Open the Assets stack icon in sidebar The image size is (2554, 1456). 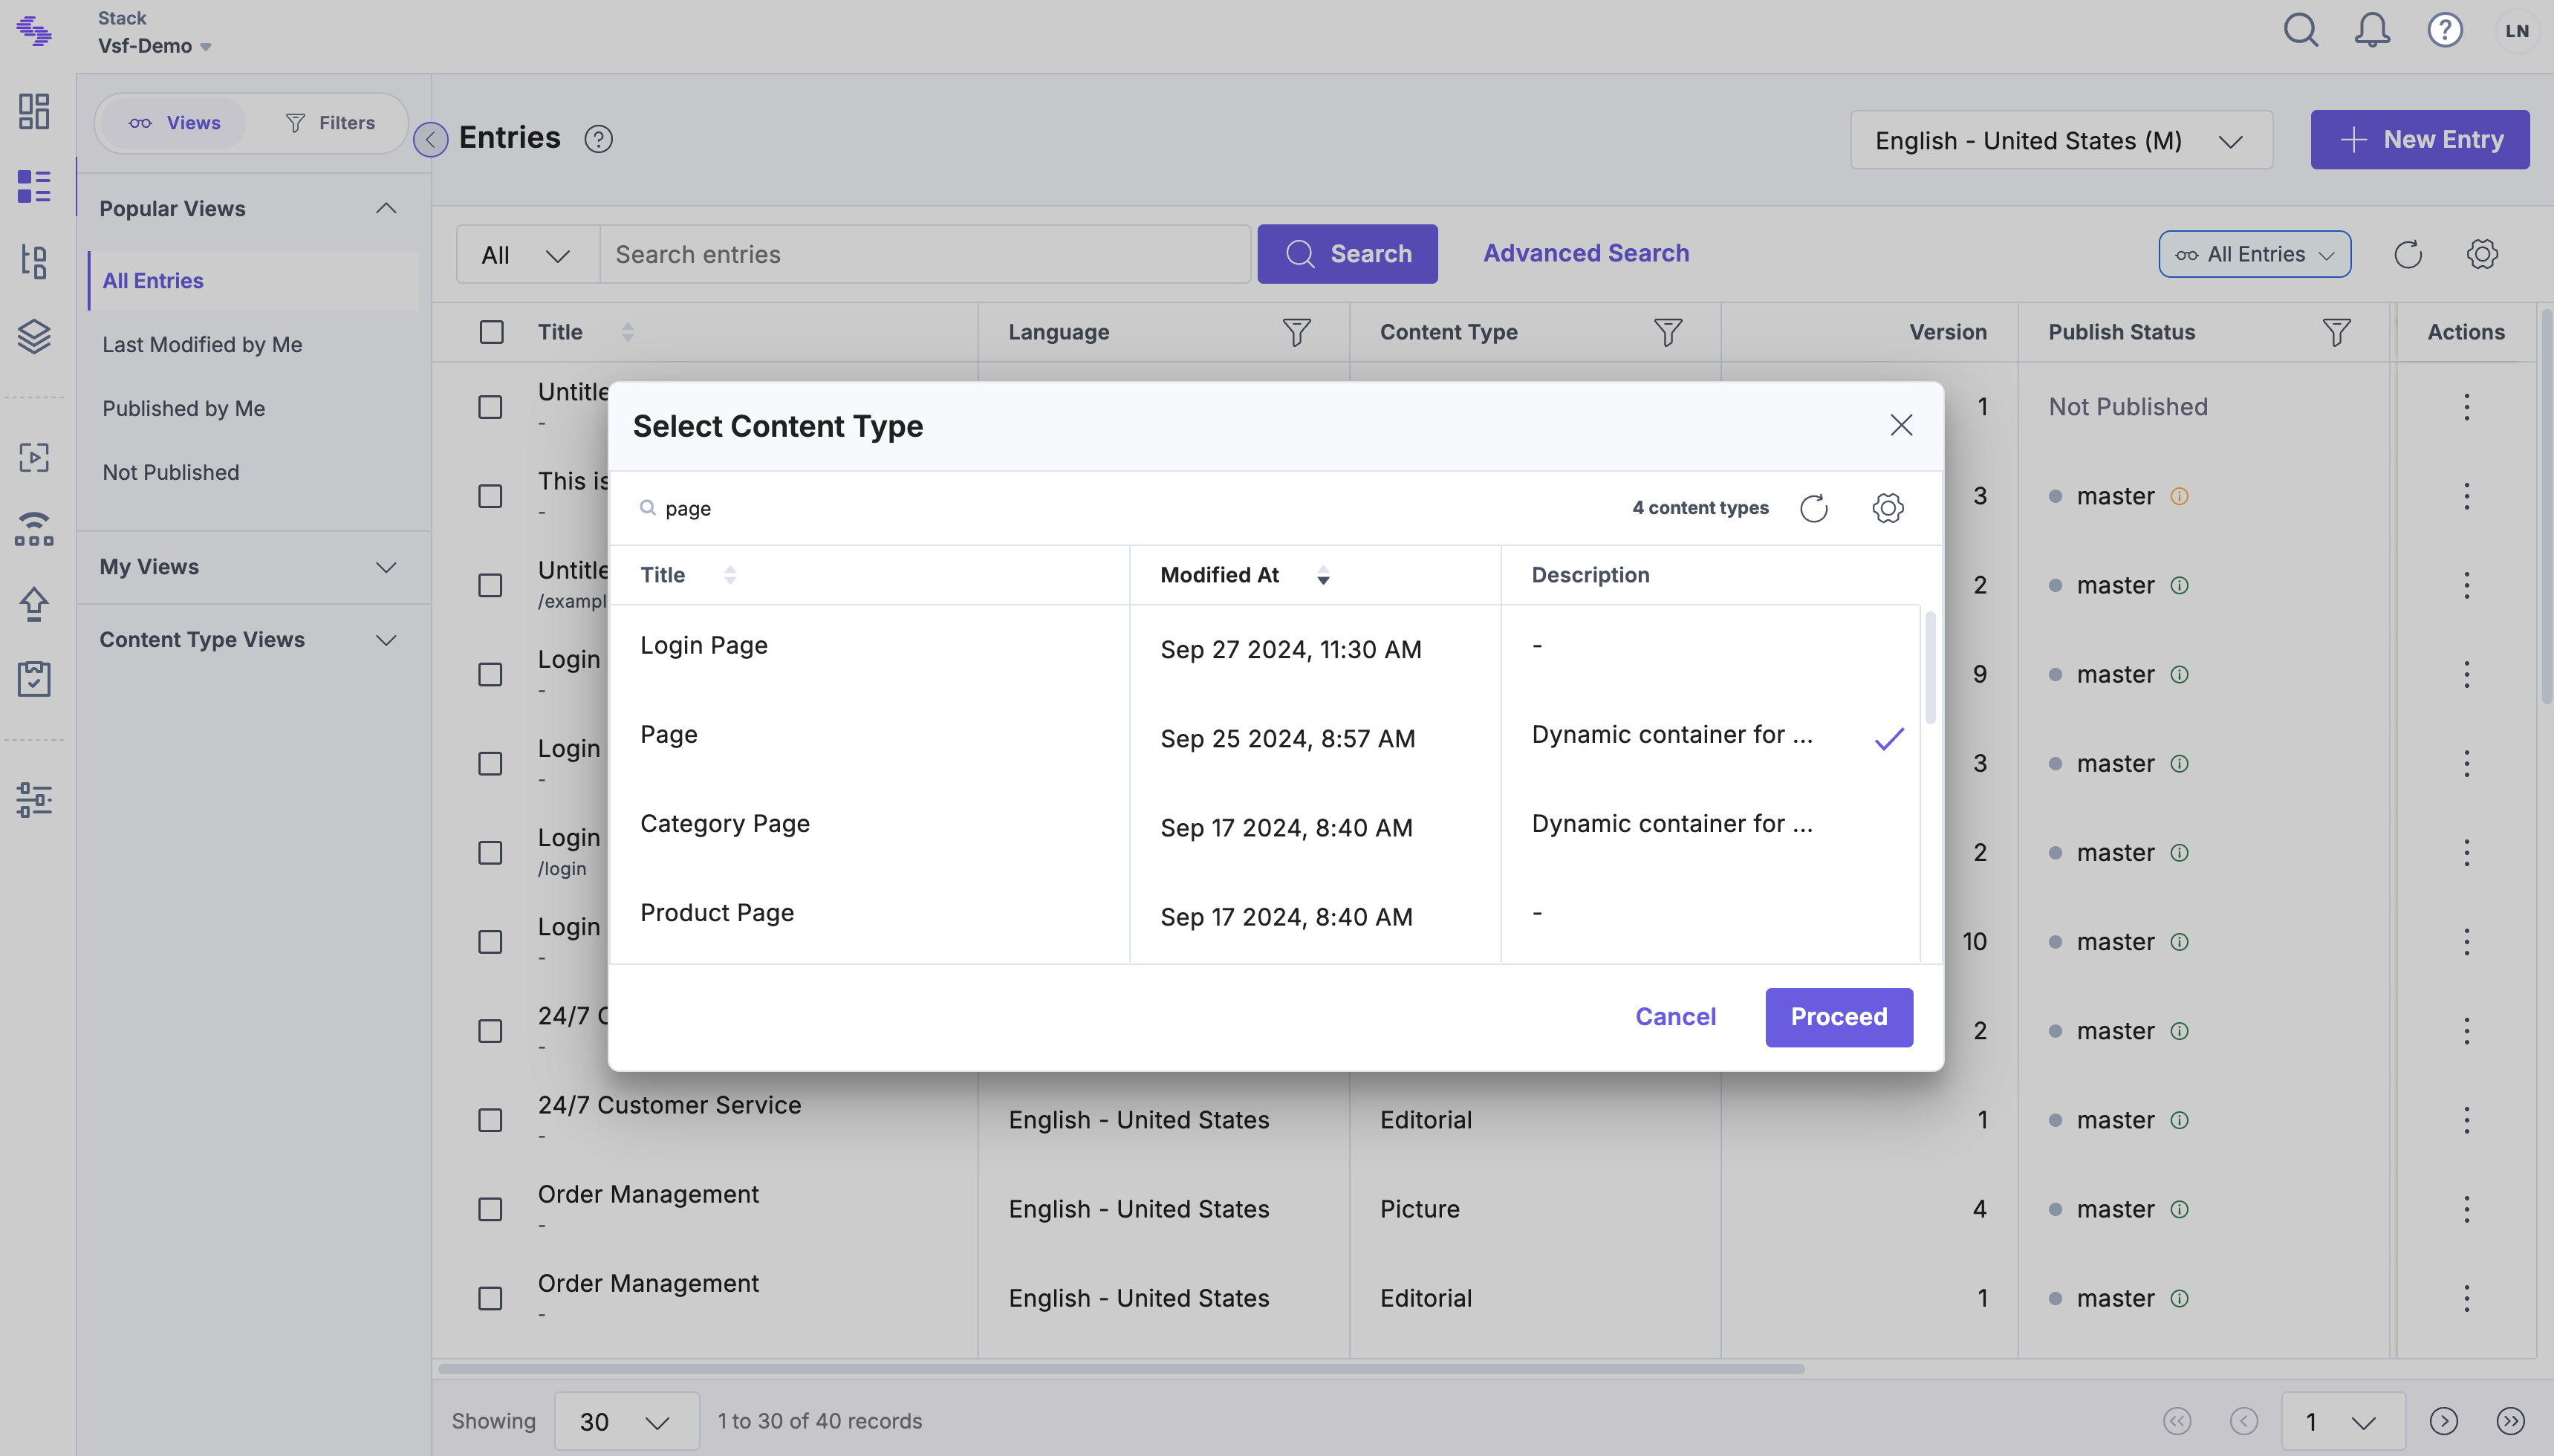click(34, 337)
